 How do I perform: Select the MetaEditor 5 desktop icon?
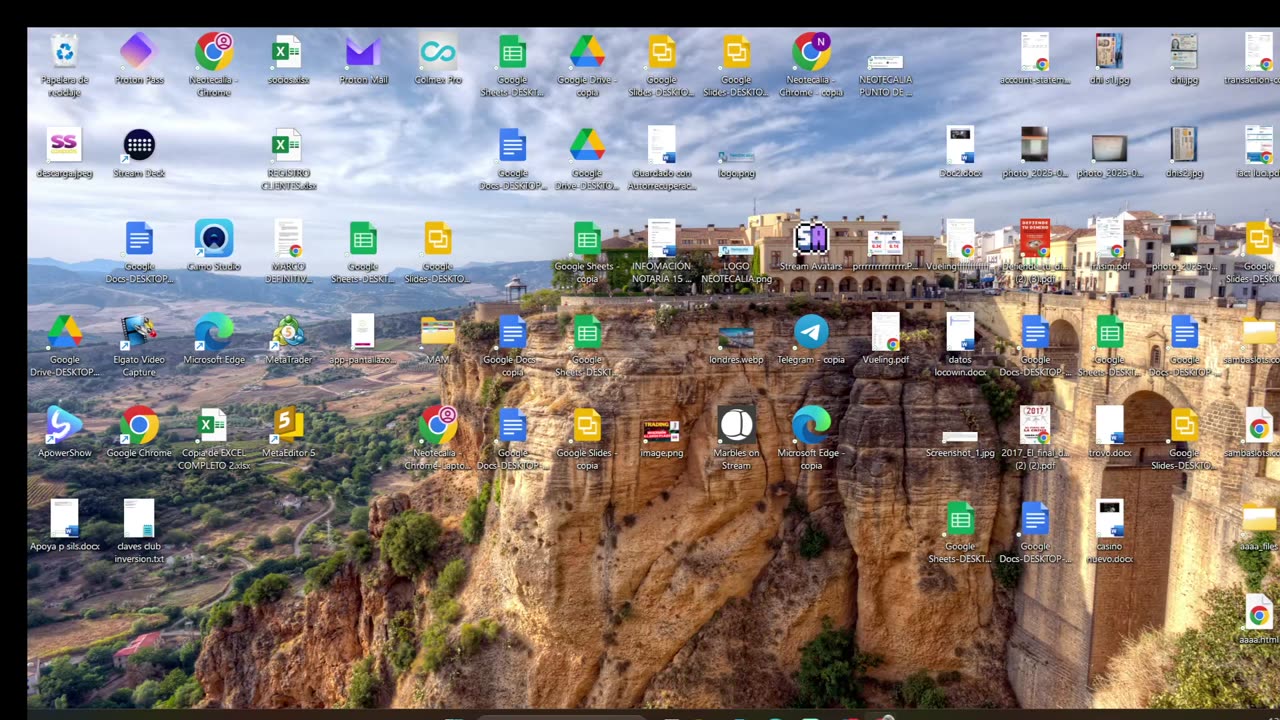(x=288, y=425)
